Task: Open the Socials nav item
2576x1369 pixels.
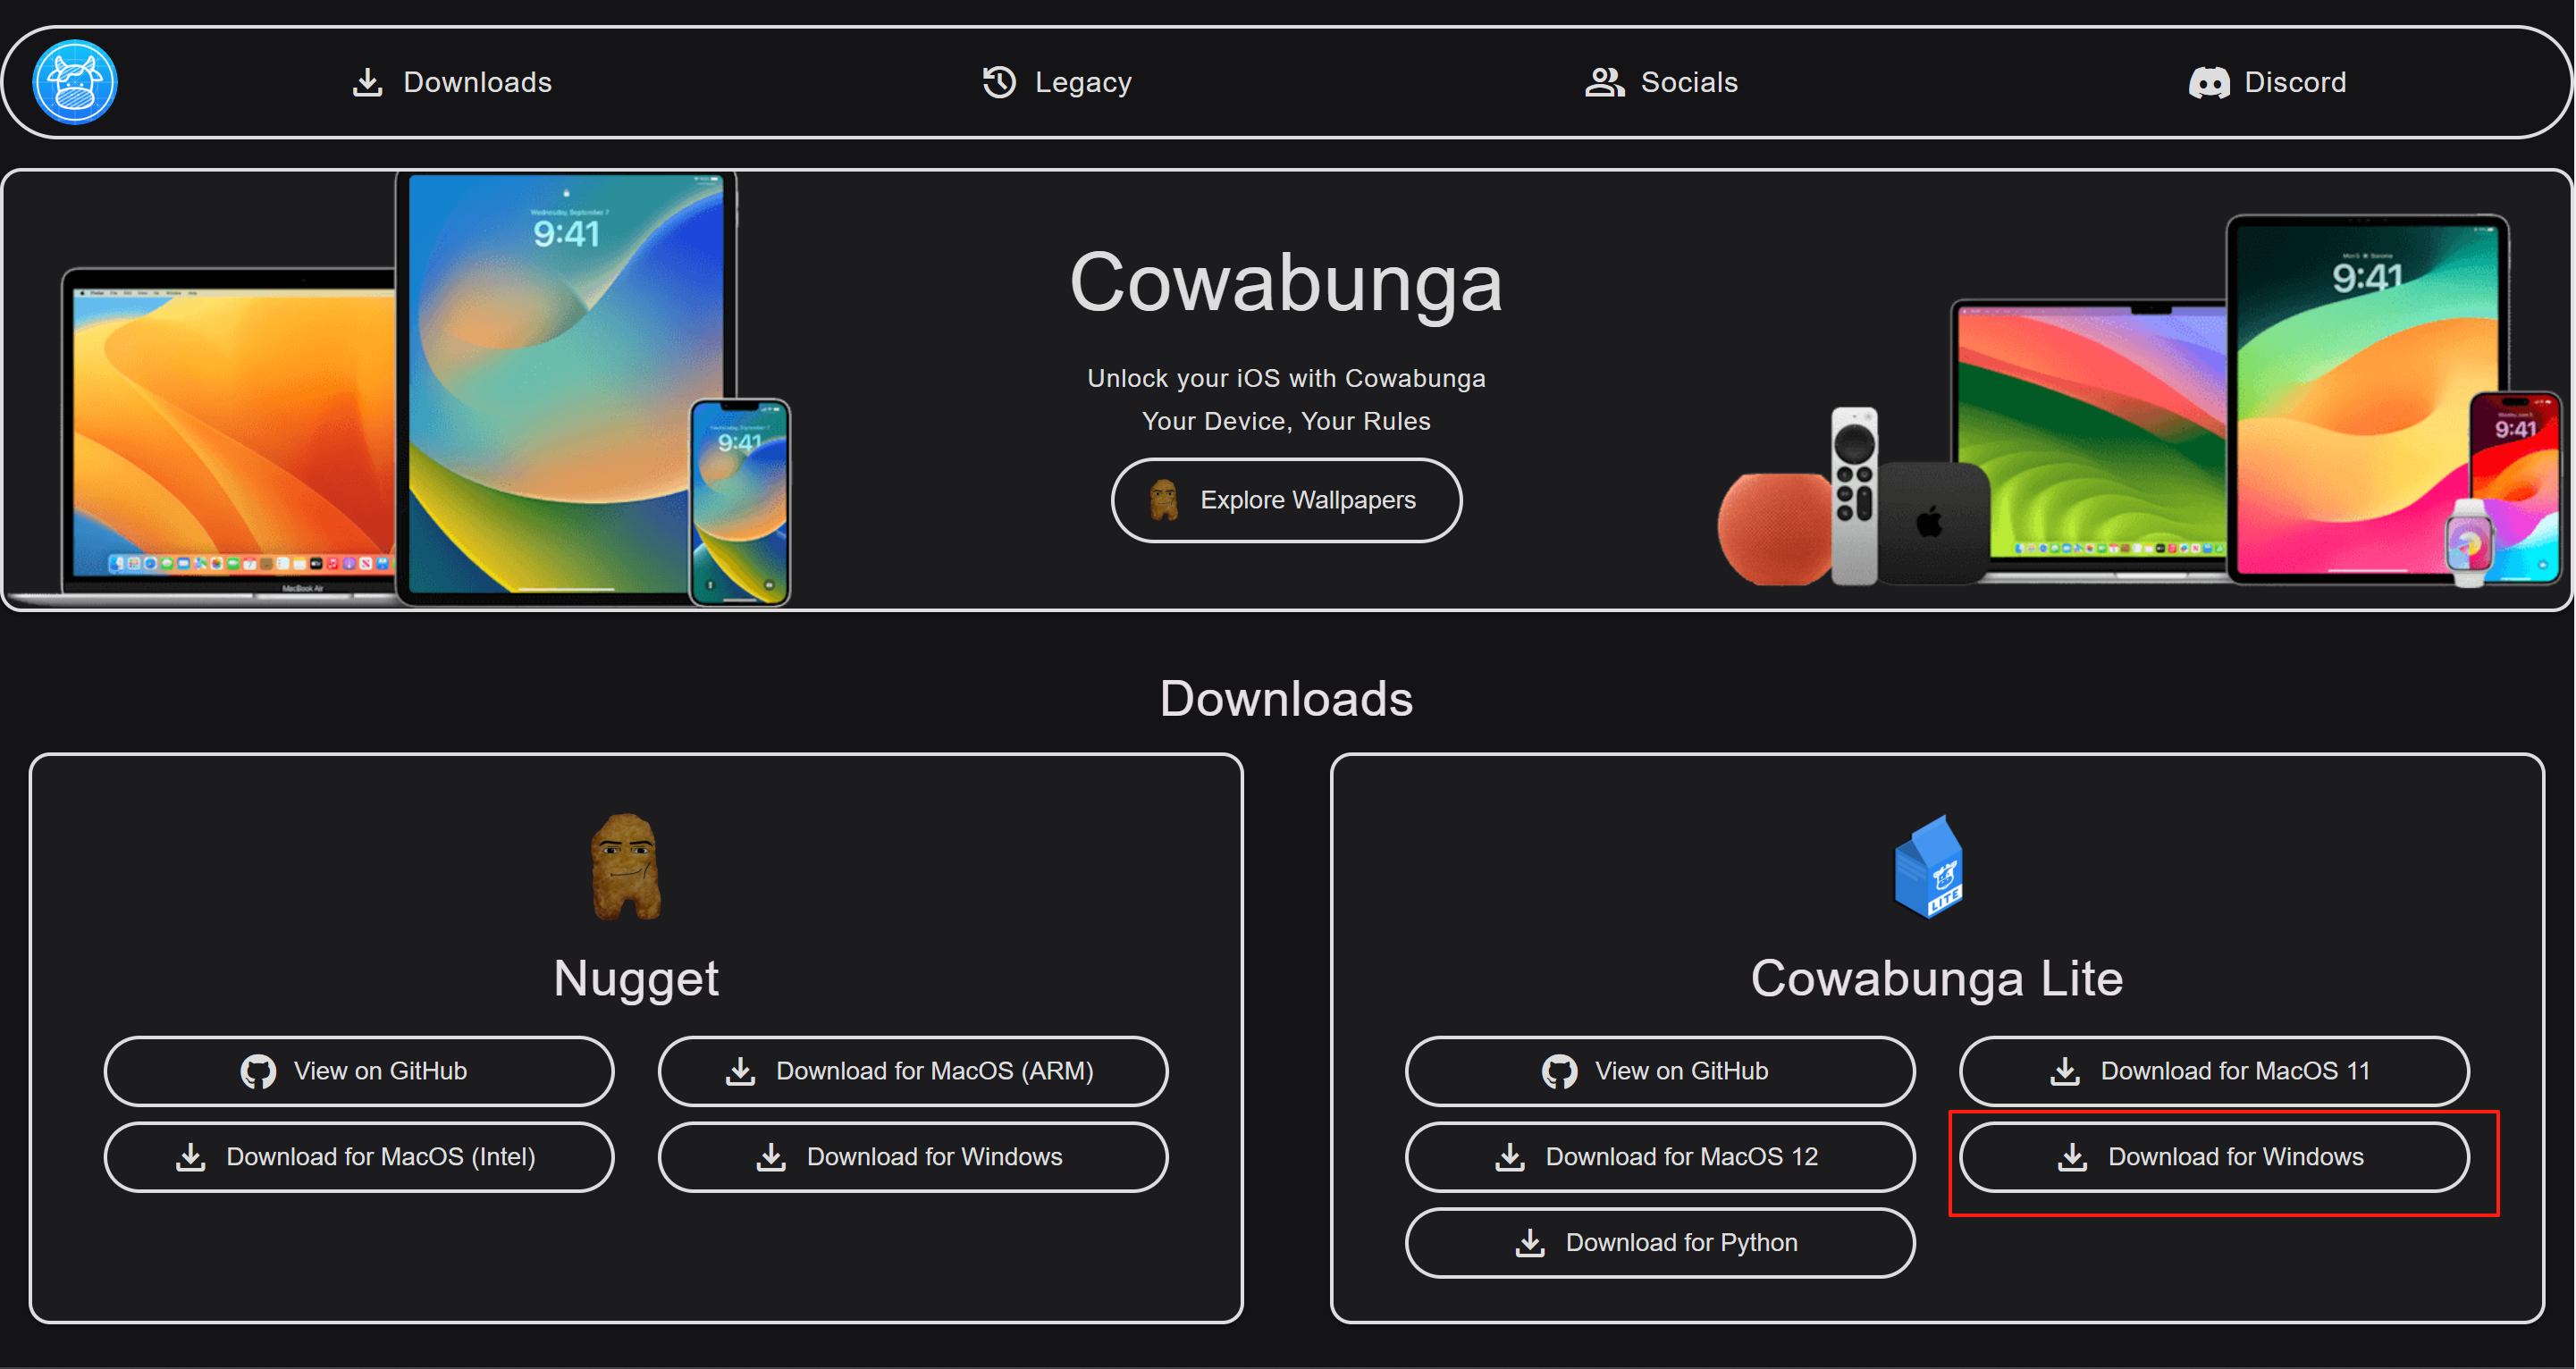Action: coord(1661,82)
